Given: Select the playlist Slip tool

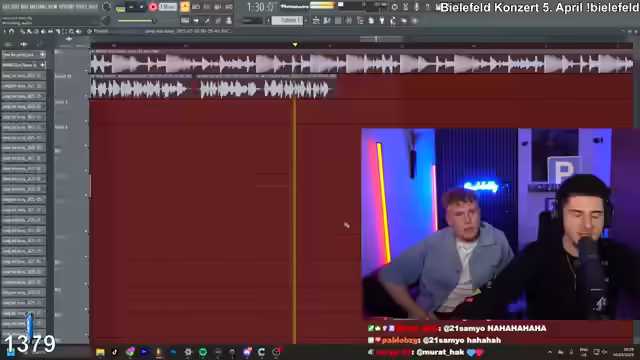Looking at the screenshot, I should coord(50,31).
